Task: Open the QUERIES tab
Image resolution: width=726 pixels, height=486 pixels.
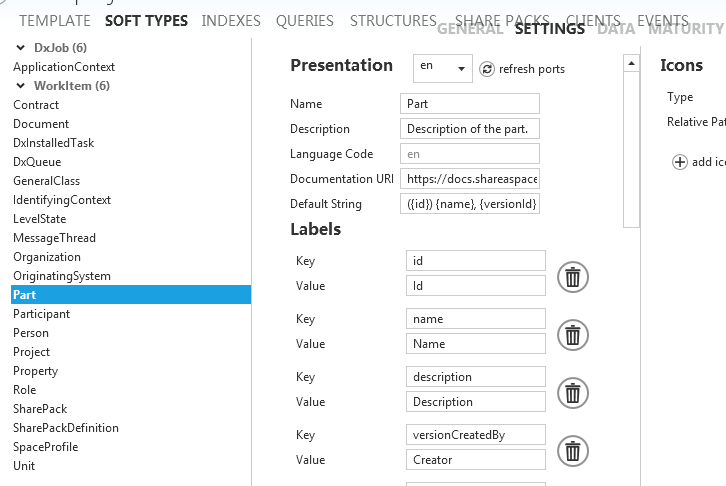Action: click(305, 21)
